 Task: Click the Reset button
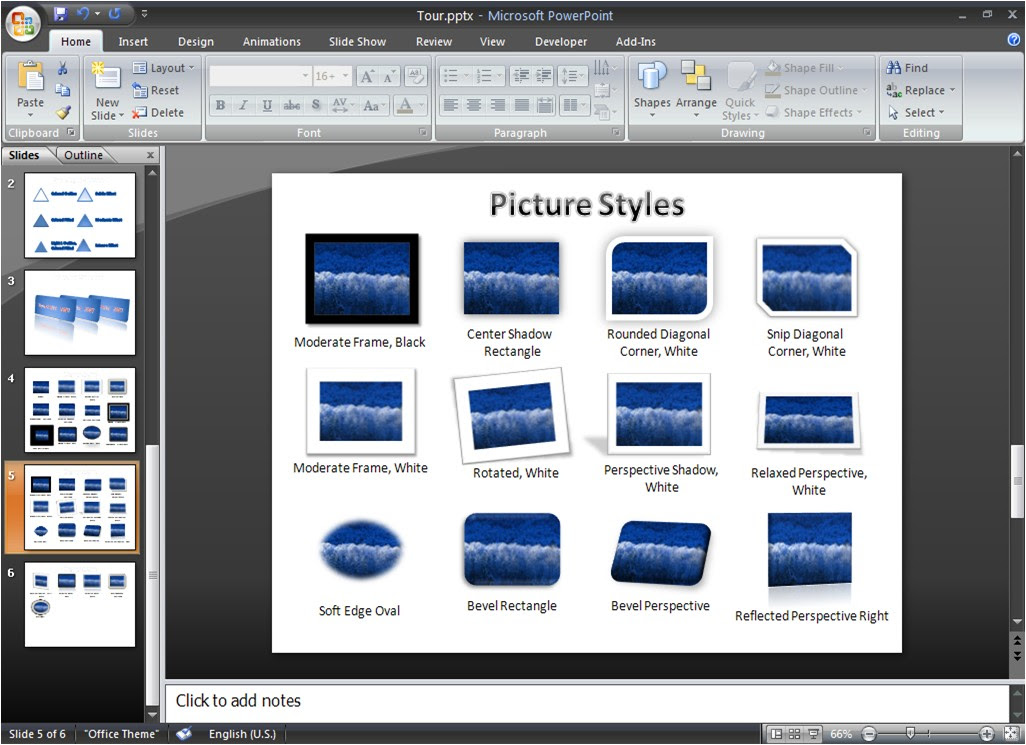158,90
